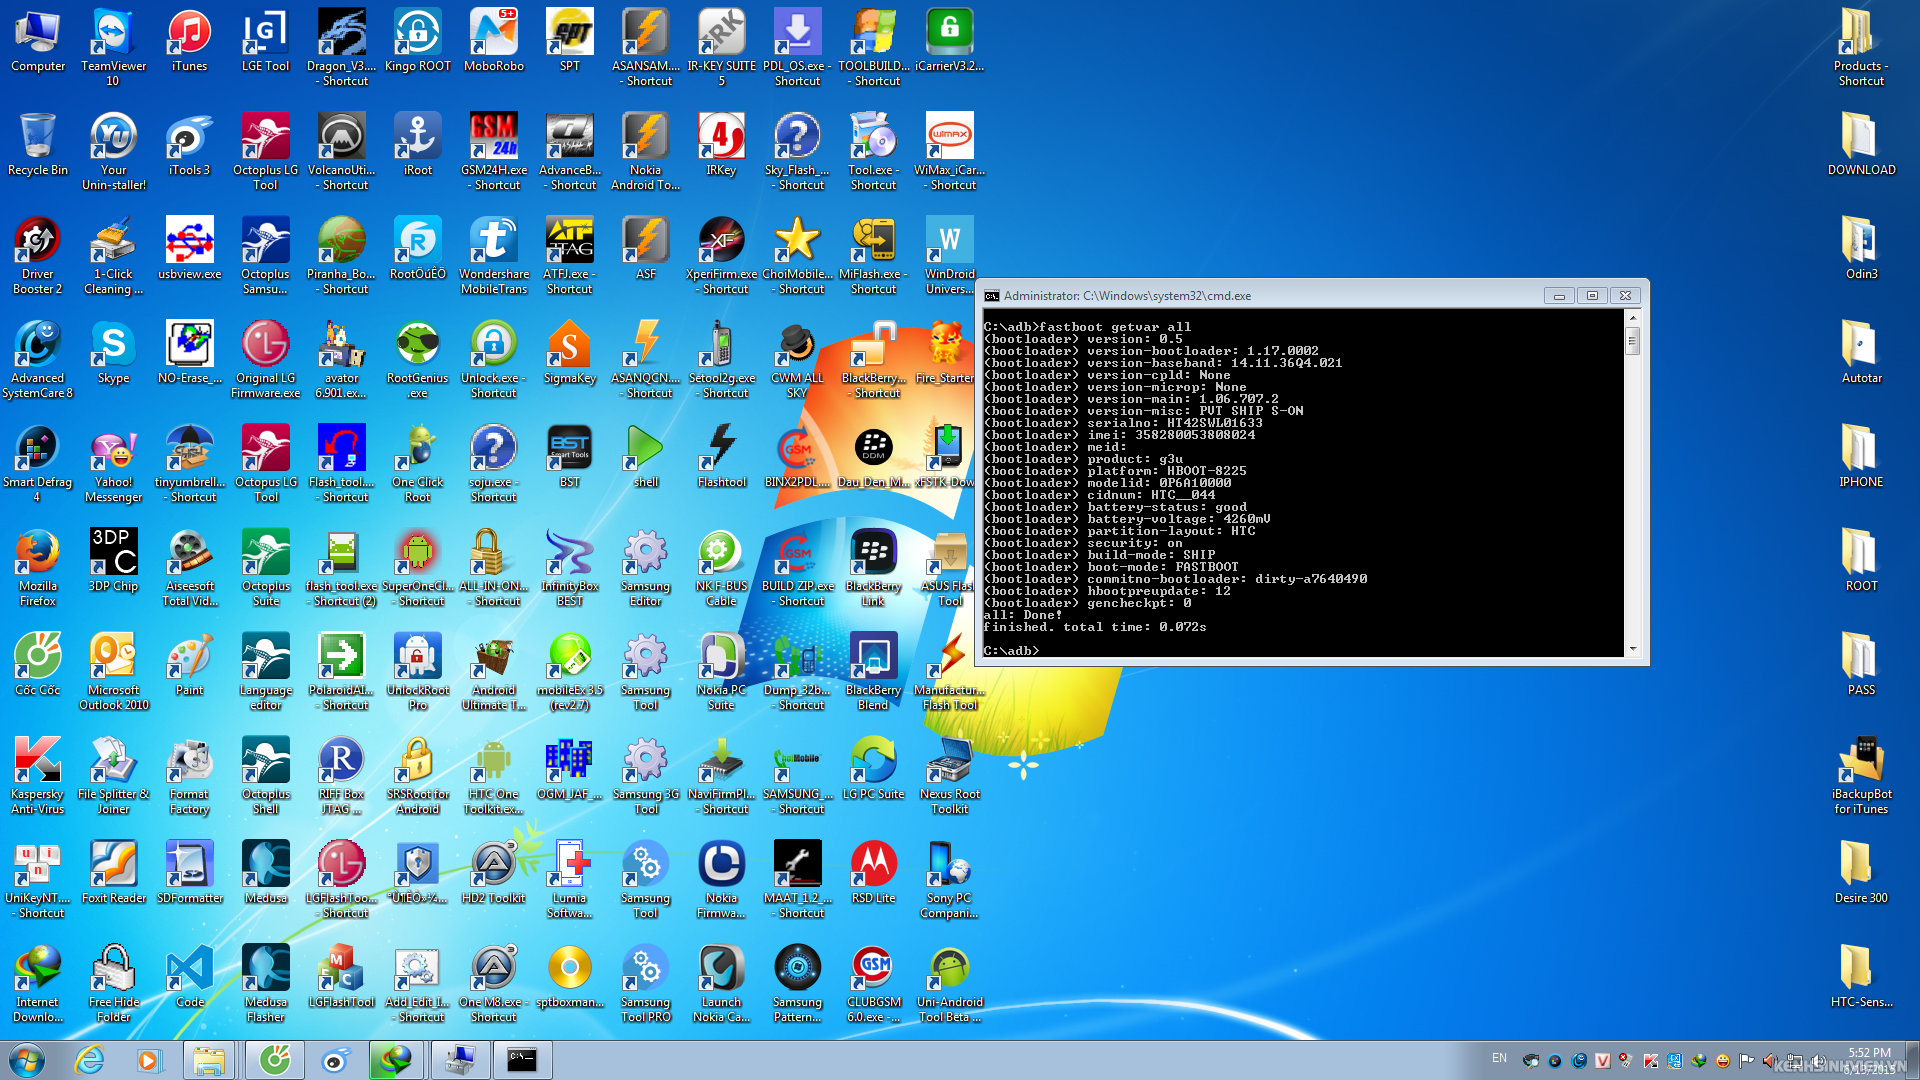Open the iTools 3 desktop icon

pos(189,144)
